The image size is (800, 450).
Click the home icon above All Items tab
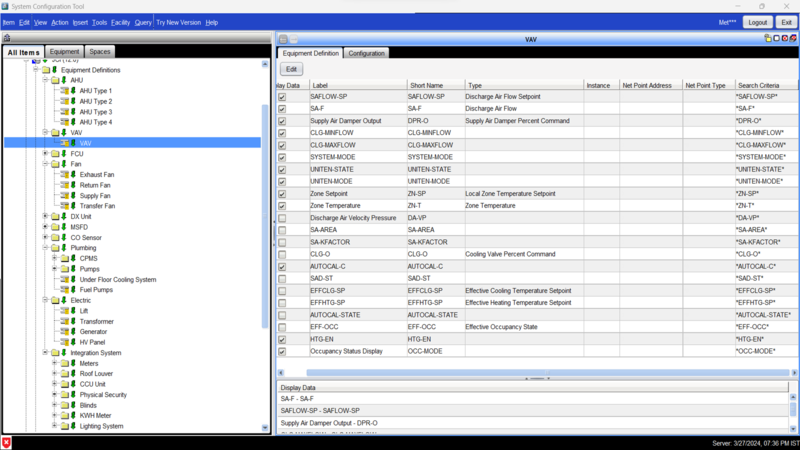coord(7,38)
